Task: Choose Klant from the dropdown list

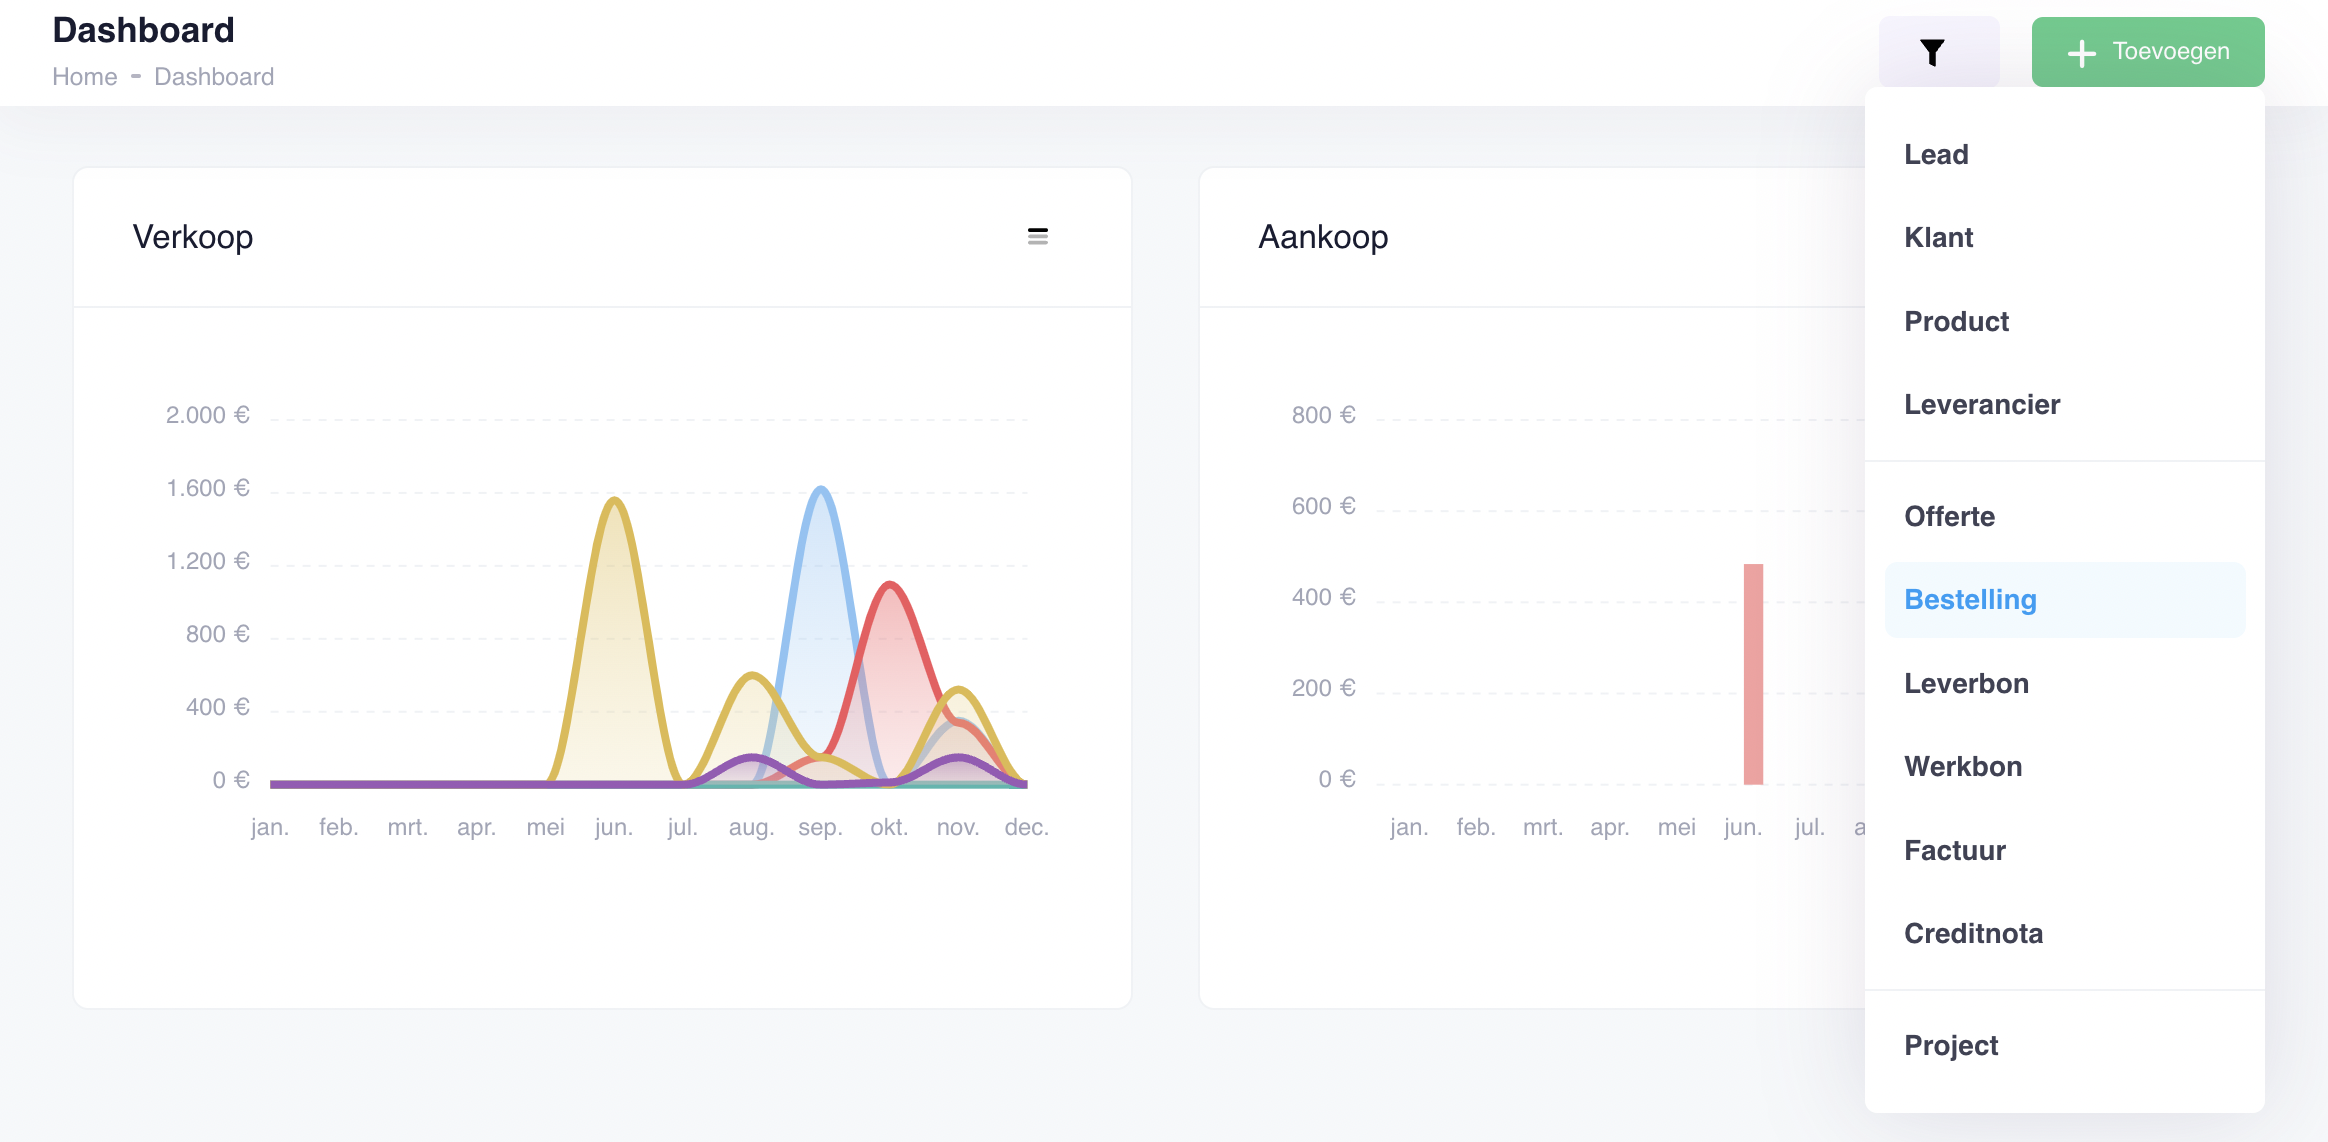Action: point(1939,237)
